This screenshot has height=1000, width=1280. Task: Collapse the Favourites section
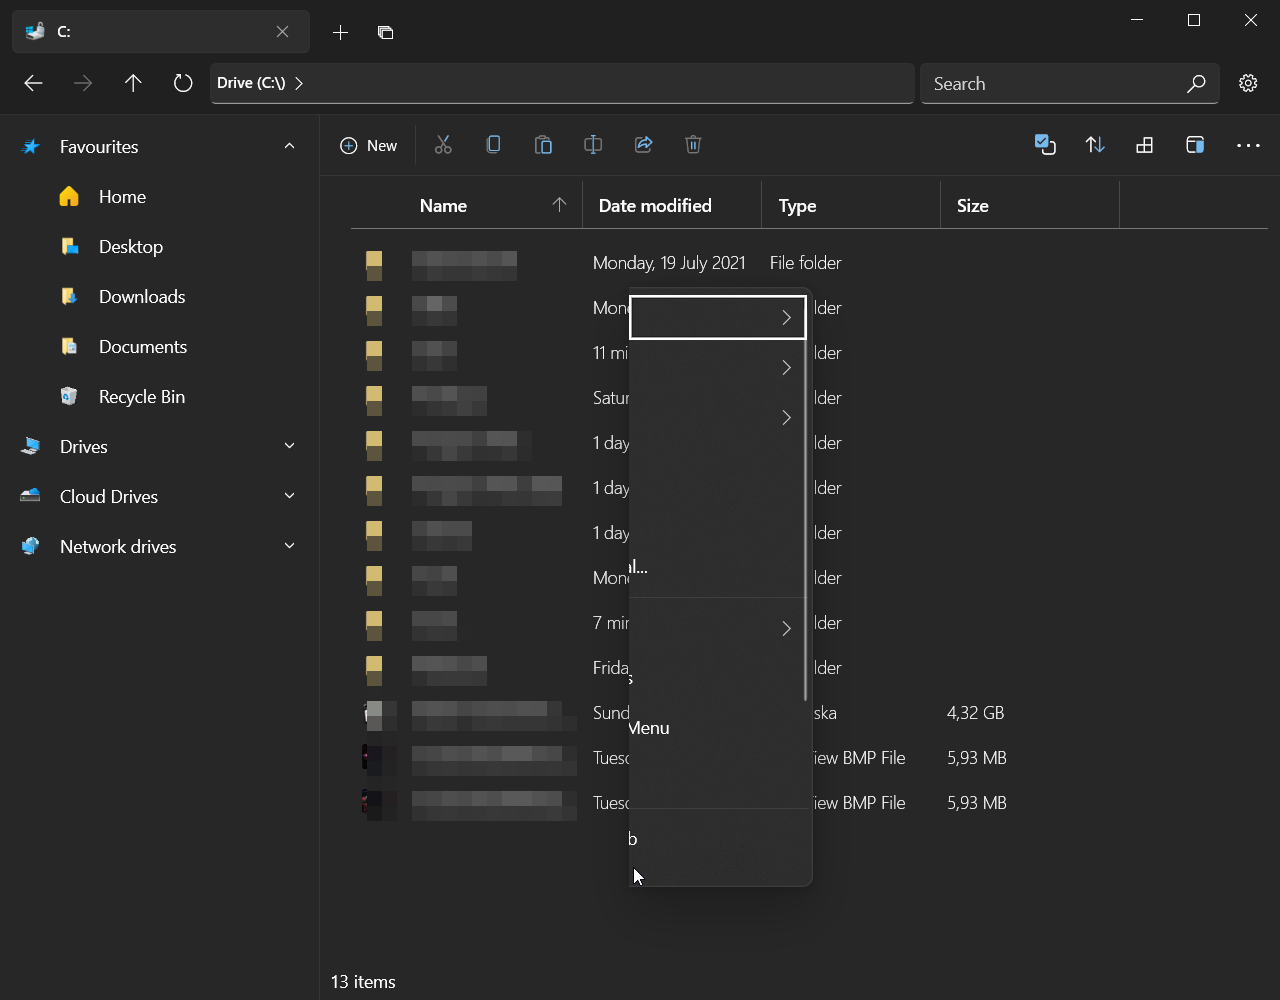point(289,146)
